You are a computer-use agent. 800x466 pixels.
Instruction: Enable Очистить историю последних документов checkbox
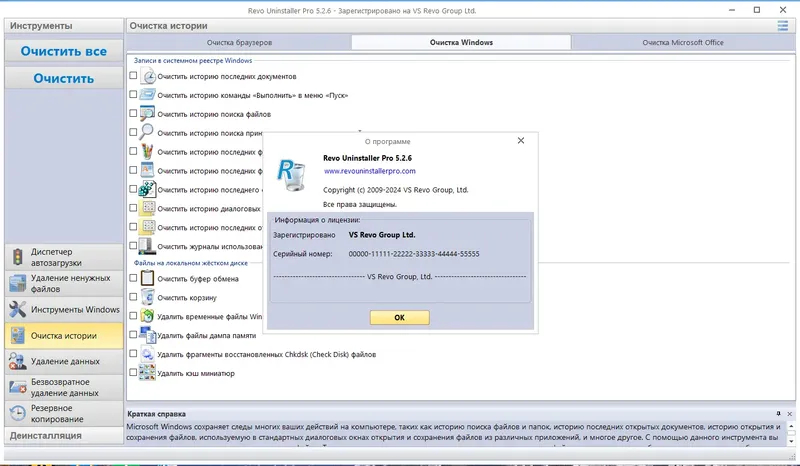coord(133,76)
